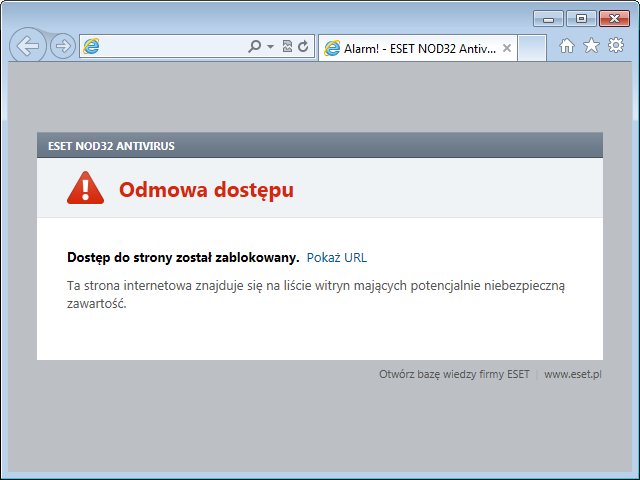Click the Compatibility View broken-page icon

pos(287,47)
